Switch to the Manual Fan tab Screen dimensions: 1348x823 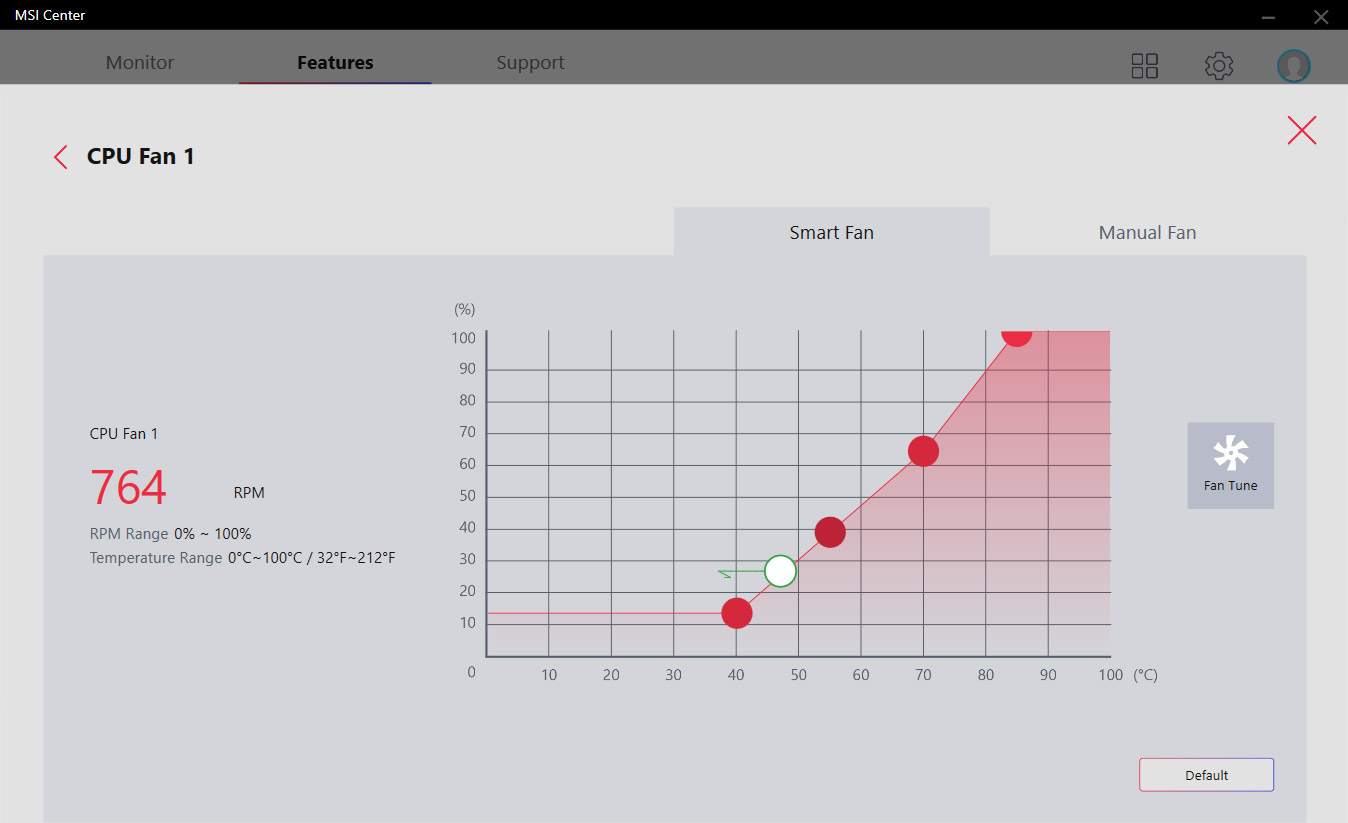(x=1147, y=232)
